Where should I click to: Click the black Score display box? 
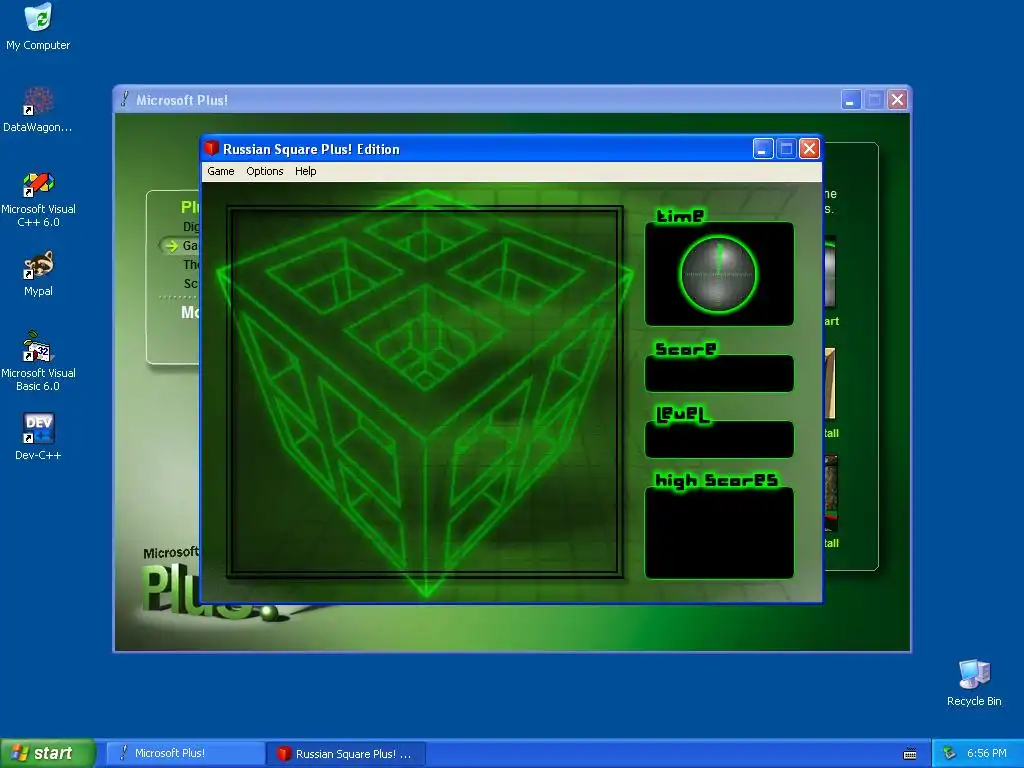[719, 374]
